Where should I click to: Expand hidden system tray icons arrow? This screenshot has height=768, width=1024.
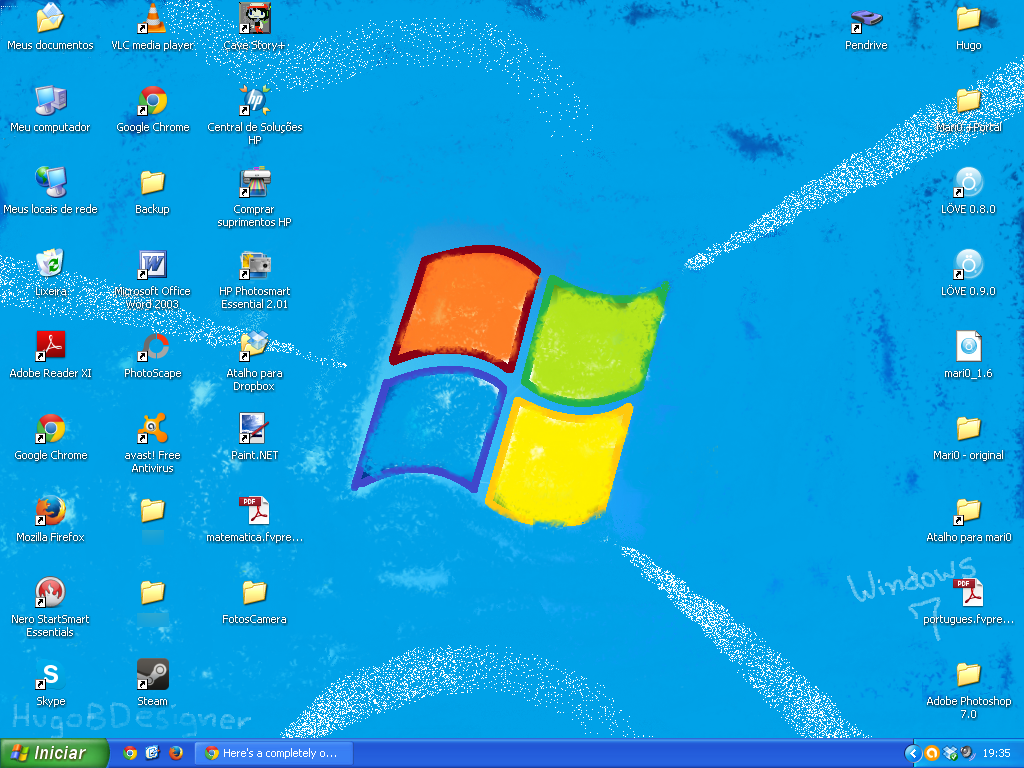[x=912, y=753]
